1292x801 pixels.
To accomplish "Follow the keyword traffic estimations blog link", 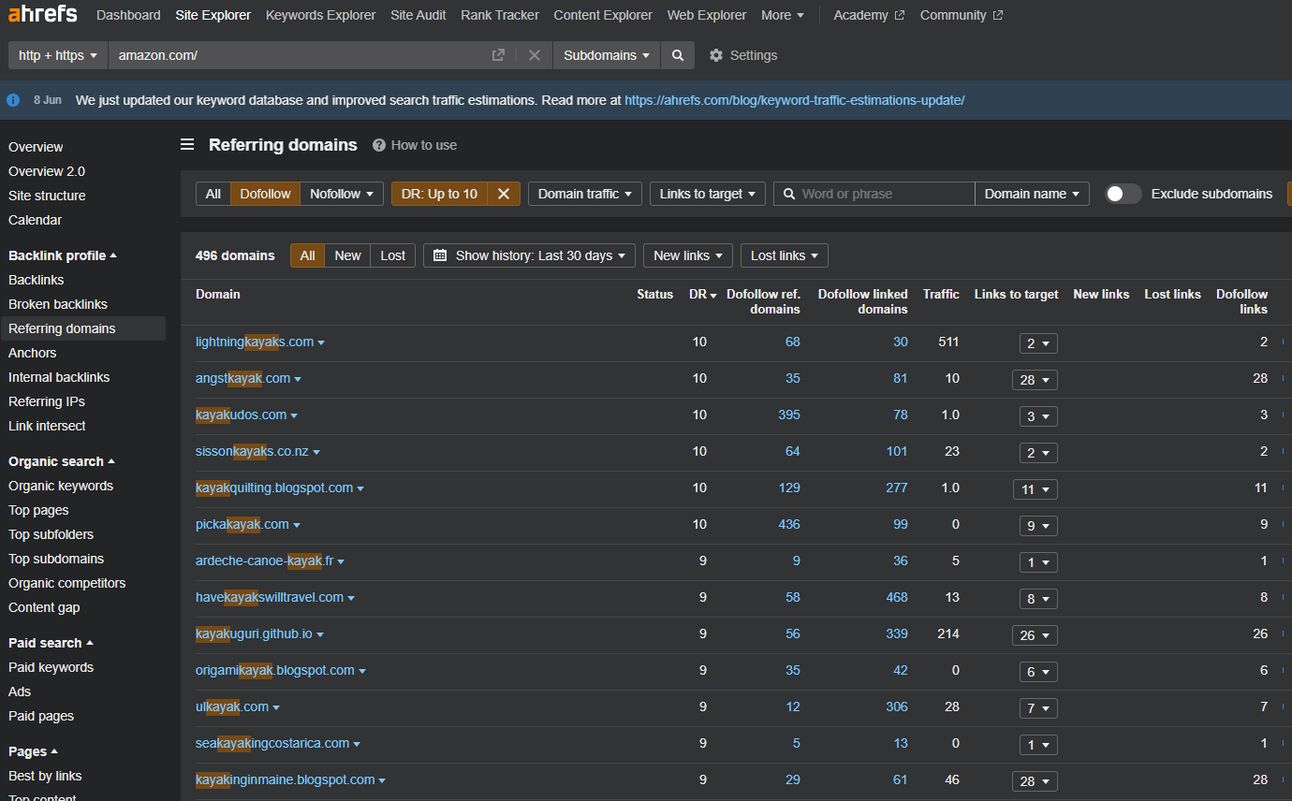I will point(794,100).
